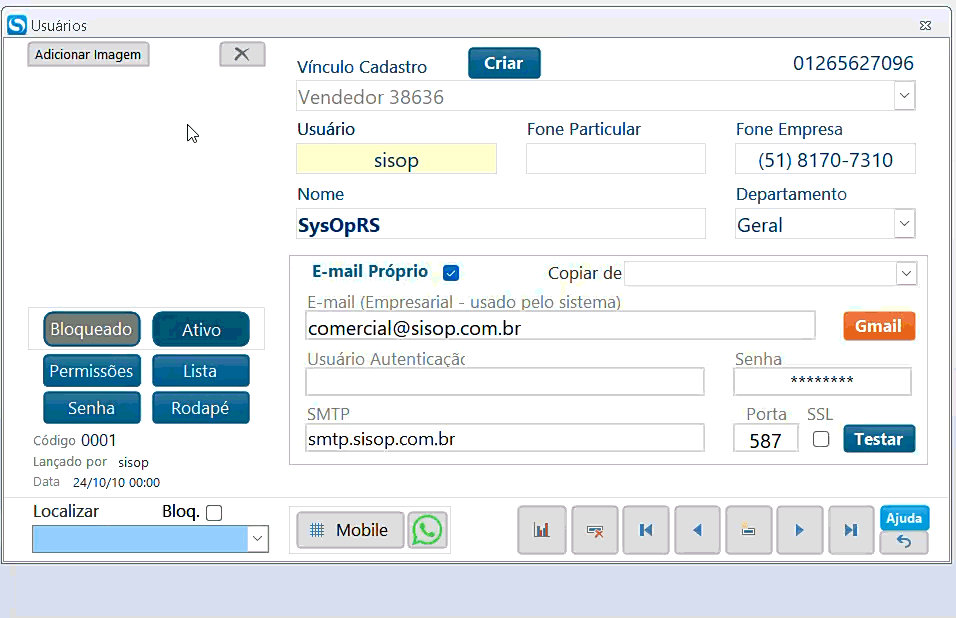Viewport: 956px width, 618px height.
Task: Go to the first user record
Action: pos(646,530)
